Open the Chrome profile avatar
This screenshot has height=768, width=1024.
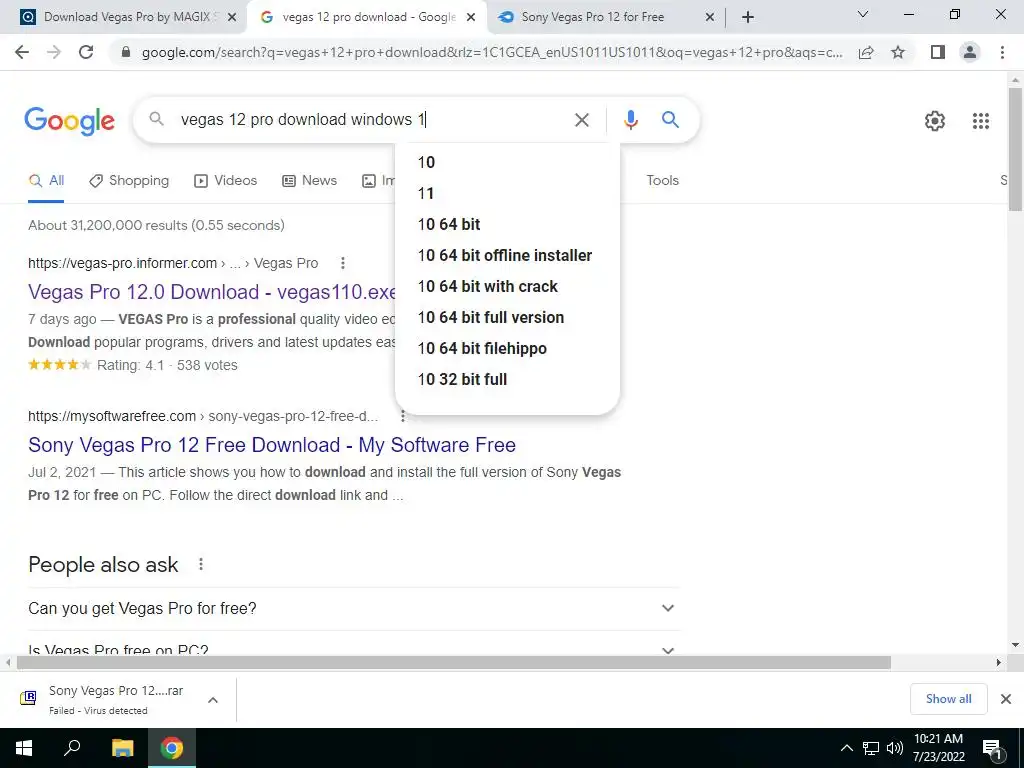(x=970, y=52)
